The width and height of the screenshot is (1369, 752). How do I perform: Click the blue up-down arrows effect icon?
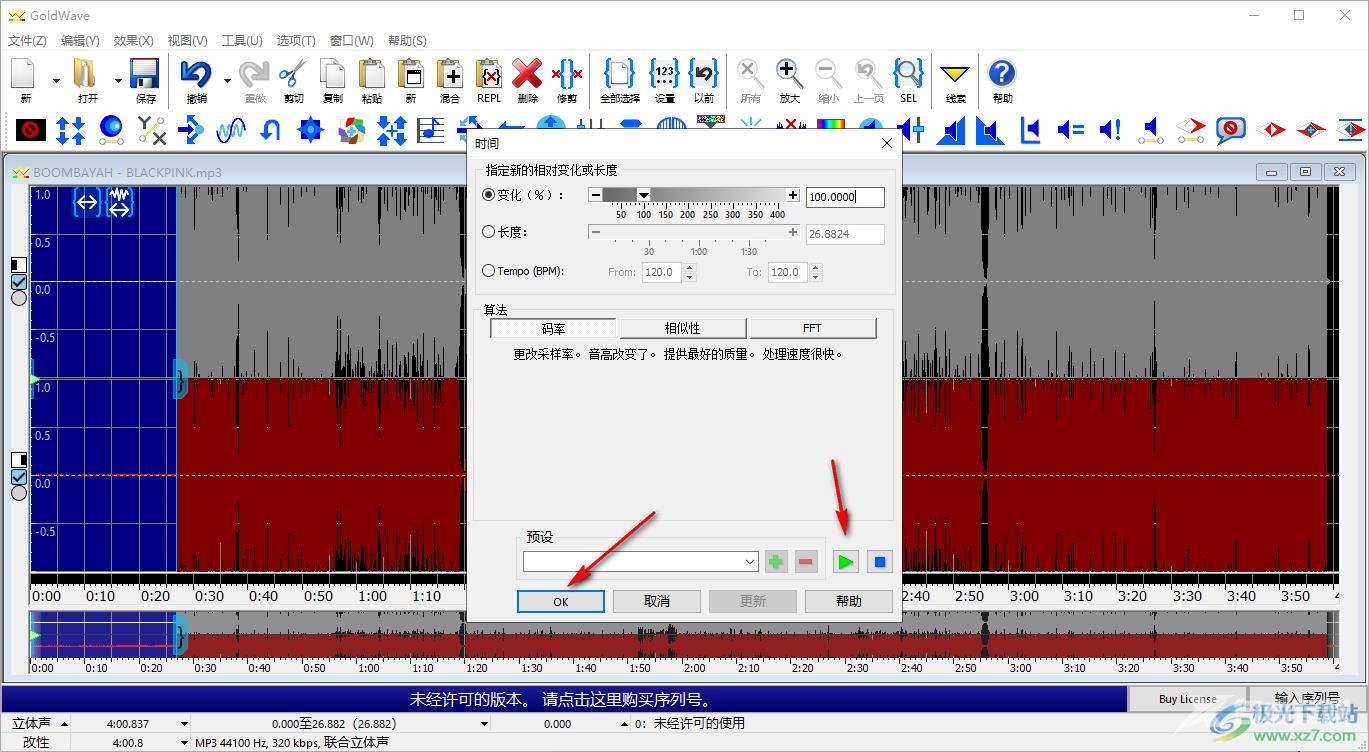pyautogui.click(x=70, y=129)
